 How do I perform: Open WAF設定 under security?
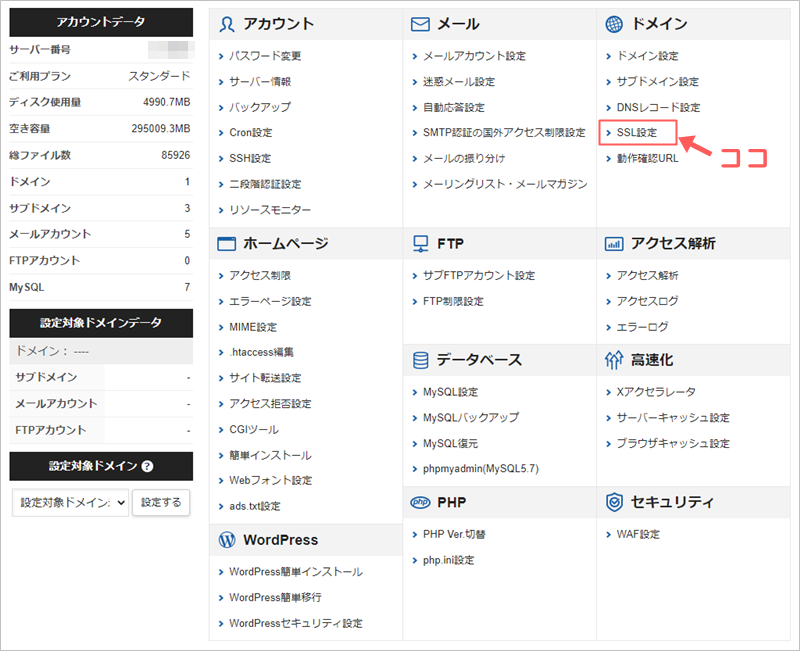click(638, 534)
